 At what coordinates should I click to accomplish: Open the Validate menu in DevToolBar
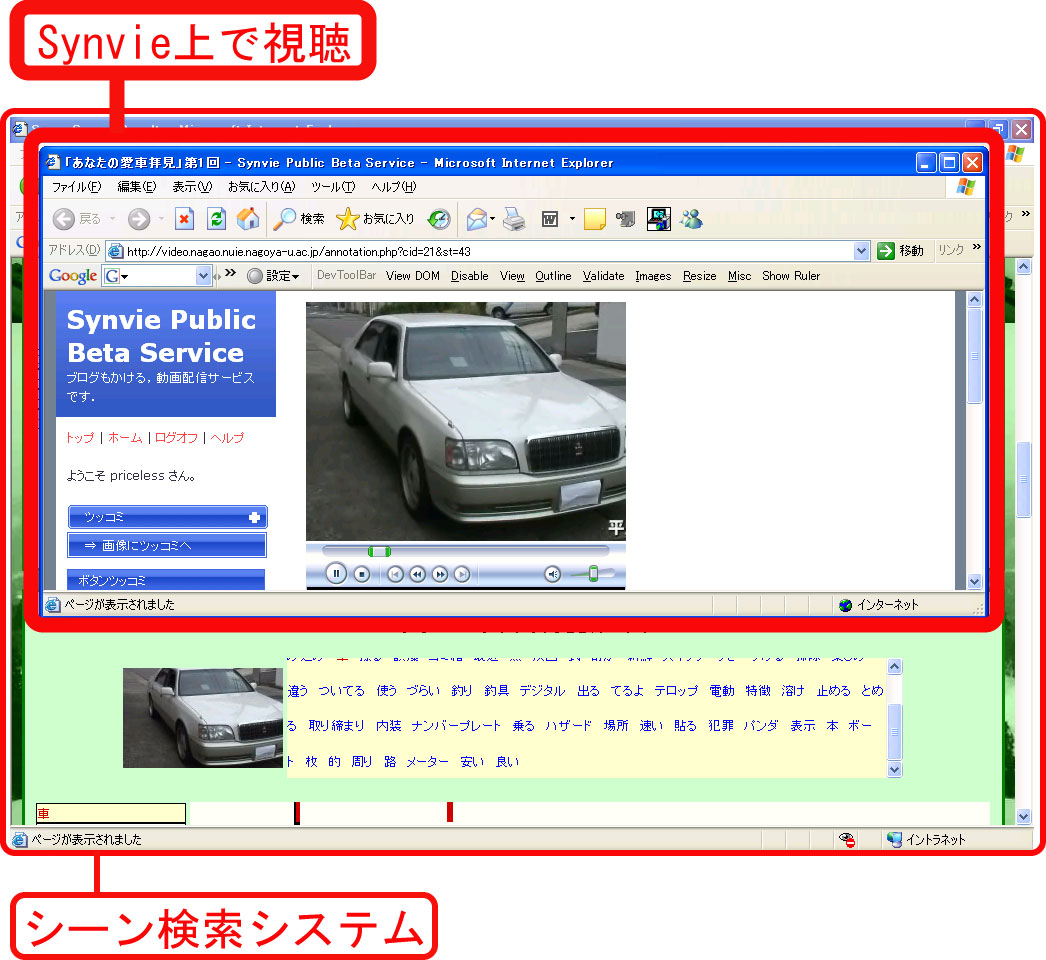pos(603,276)
